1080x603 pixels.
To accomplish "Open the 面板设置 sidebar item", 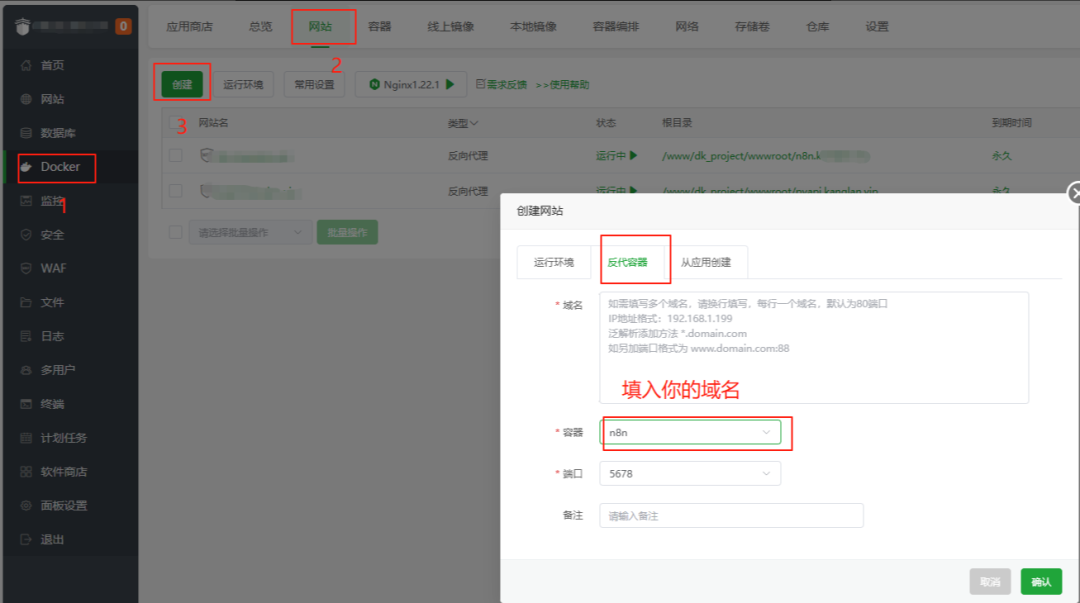I will (x=63, y=505).
